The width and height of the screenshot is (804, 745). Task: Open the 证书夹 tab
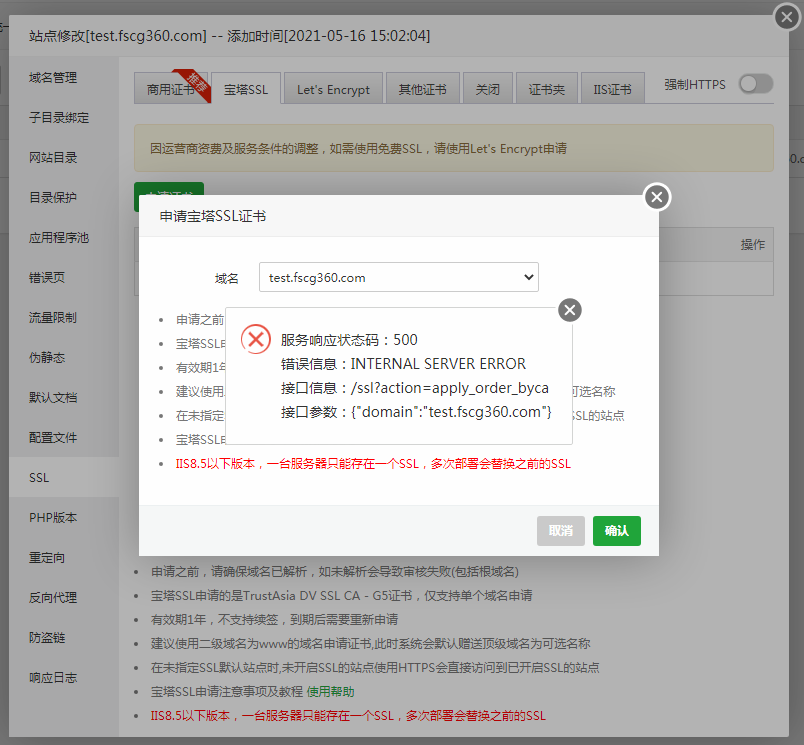(547, 89)
